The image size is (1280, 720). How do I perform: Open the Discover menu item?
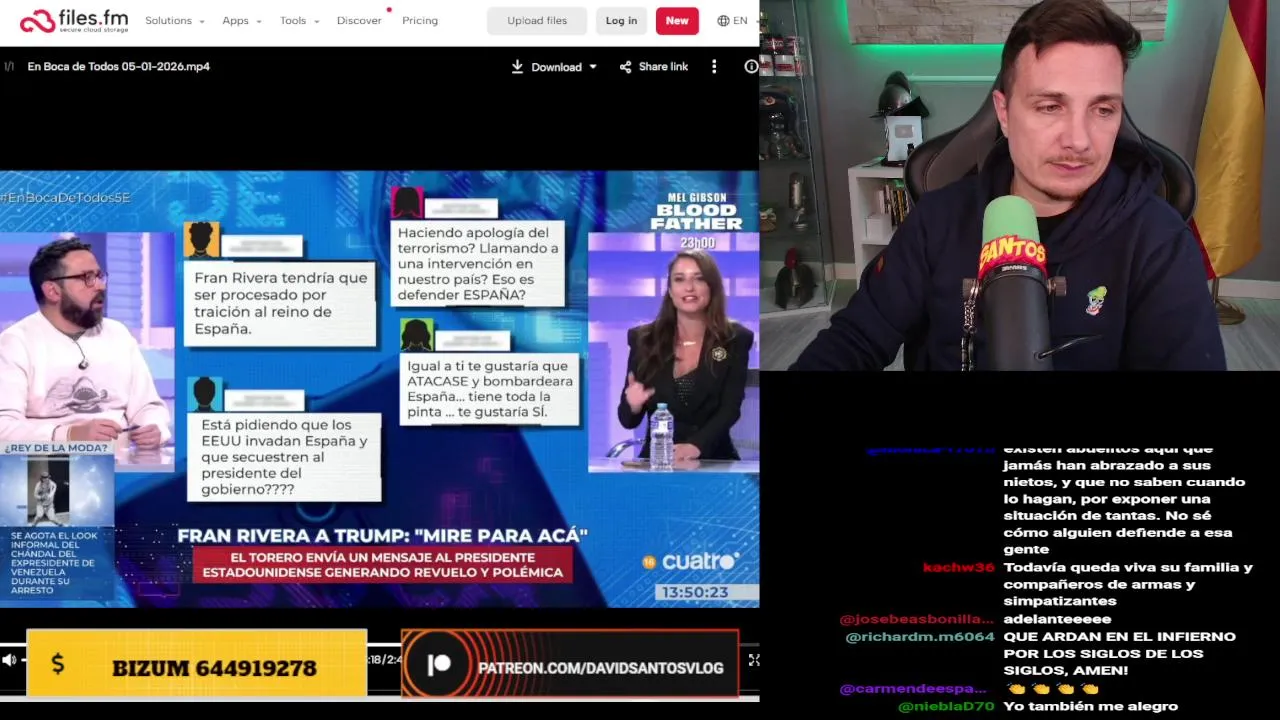[359, 21]
